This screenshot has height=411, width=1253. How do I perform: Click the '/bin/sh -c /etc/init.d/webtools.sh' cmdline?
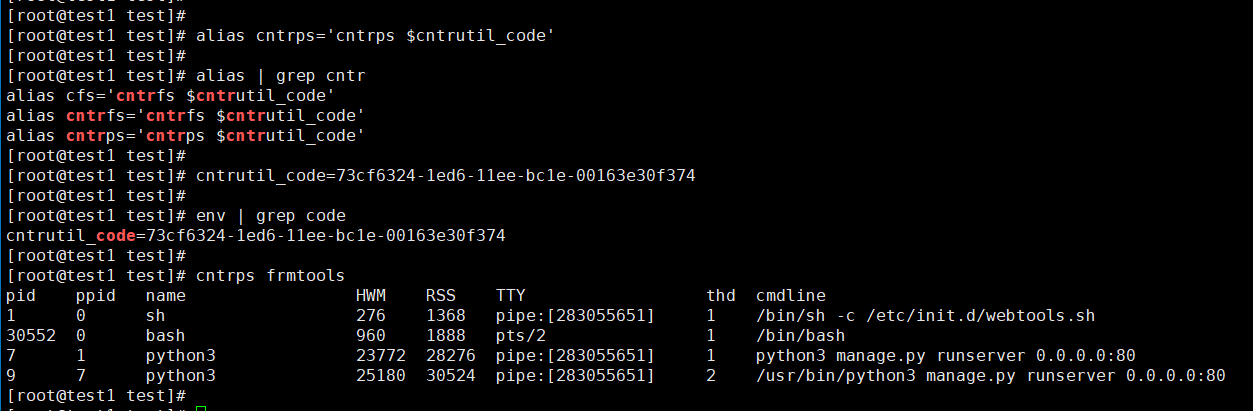pyautogui.click(x=925, y=315)
